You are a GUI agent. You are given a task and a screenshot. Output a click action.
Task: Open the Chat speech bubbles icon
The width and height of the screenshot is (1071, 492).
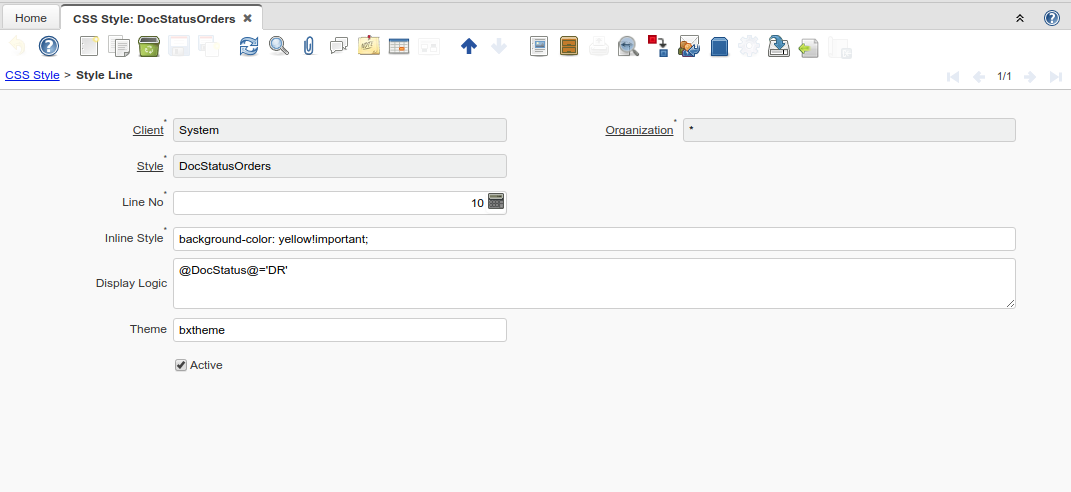point(339,46)
